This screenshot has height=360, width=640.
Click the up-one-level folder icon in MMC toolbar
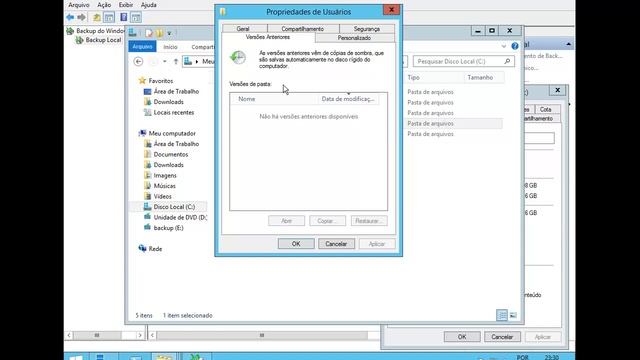pyautogui.click(x=97, y=17)
